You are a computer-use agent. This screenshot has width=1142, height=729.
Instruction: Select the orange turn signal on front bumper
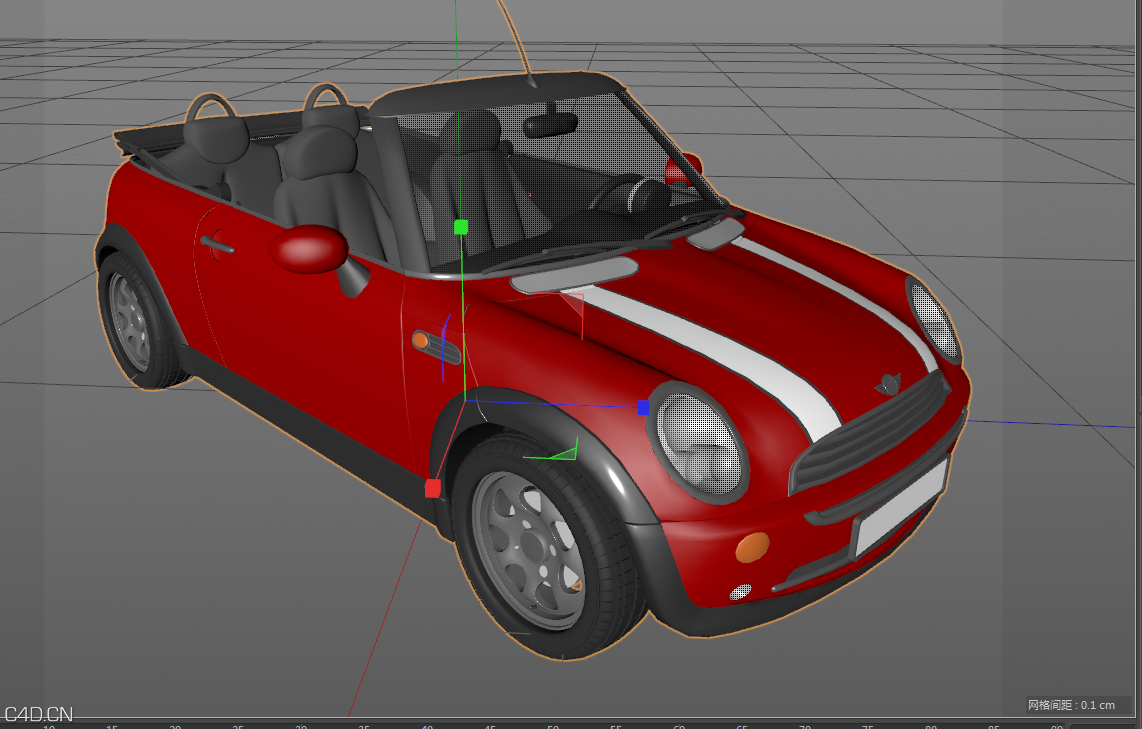click(x=752, y=547)
